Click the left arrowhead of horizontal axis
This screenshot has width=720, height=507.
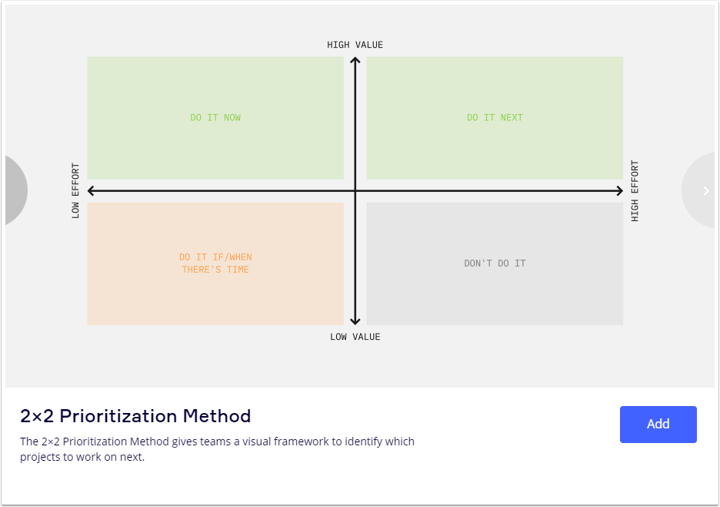coord(91,191)
